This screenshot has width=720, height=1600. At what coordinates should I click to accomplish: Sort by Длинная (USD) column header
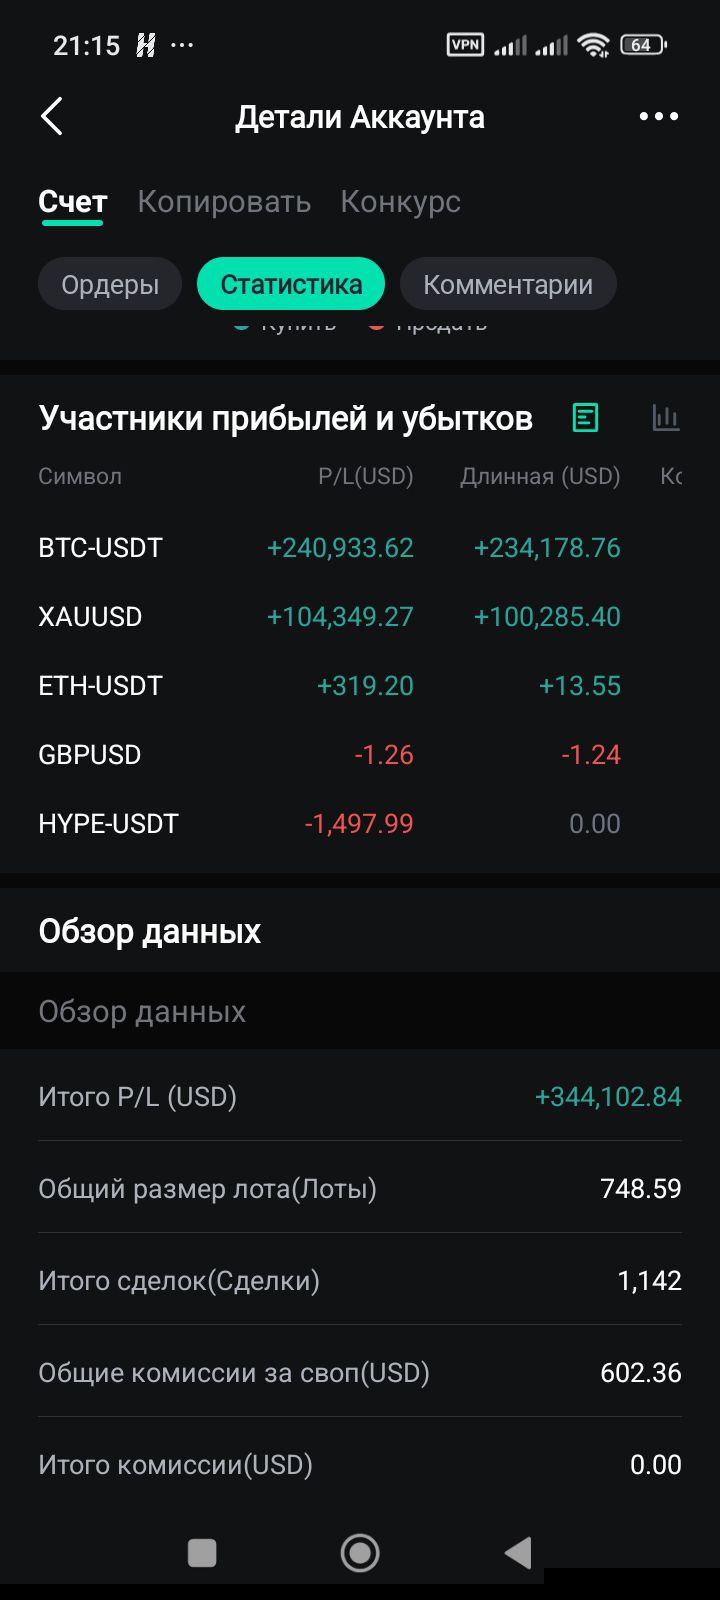(x=540, y=476)
